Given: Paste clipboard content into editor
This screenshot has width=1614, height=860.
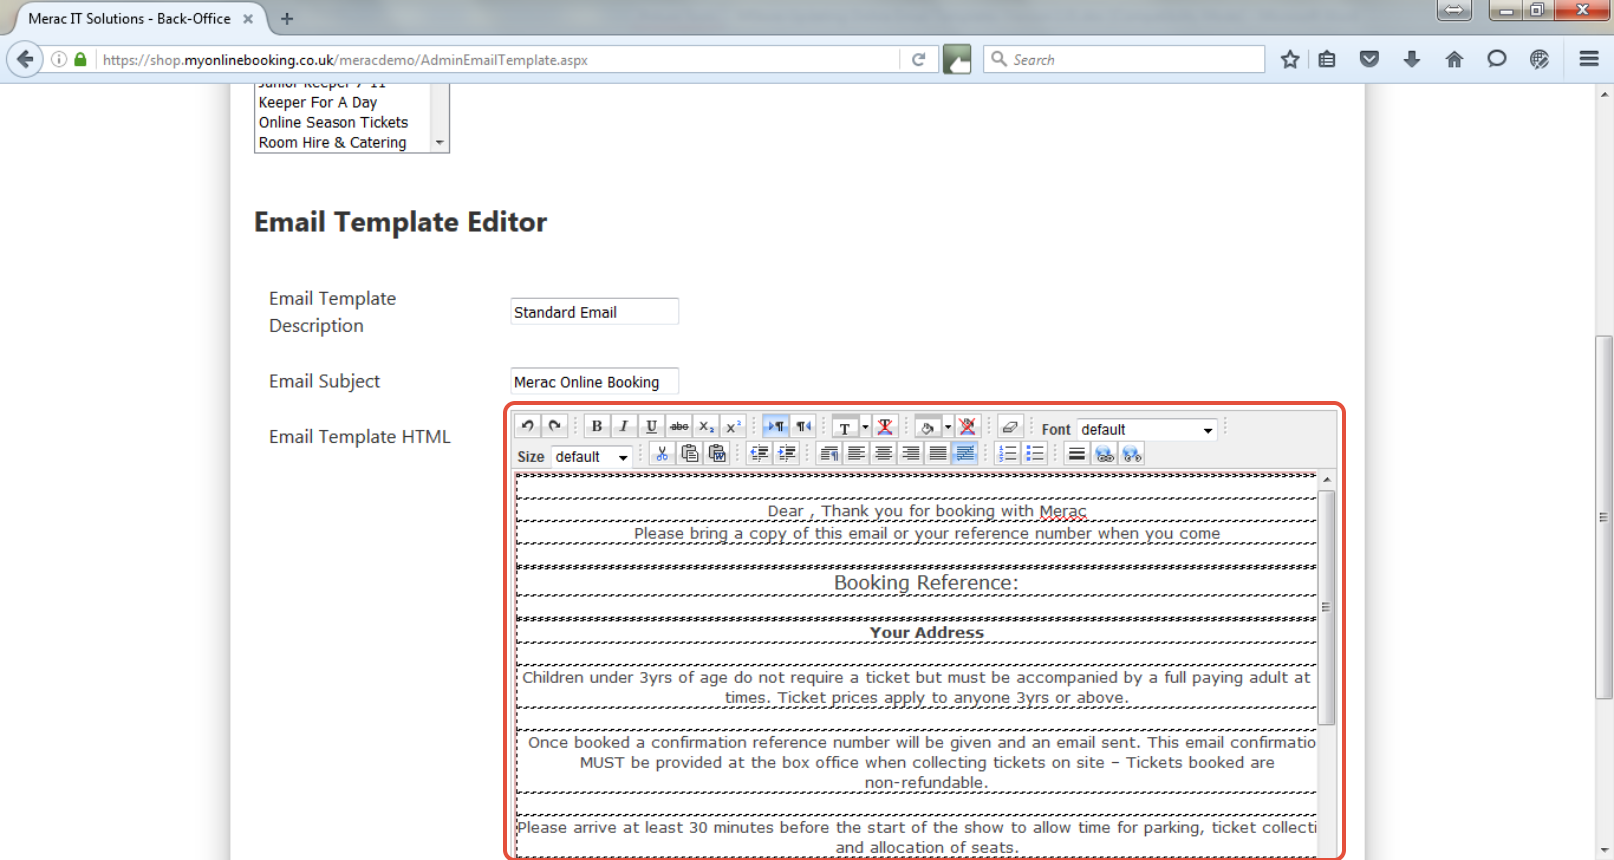Looking at the screenshot, I should click(690, 454).
